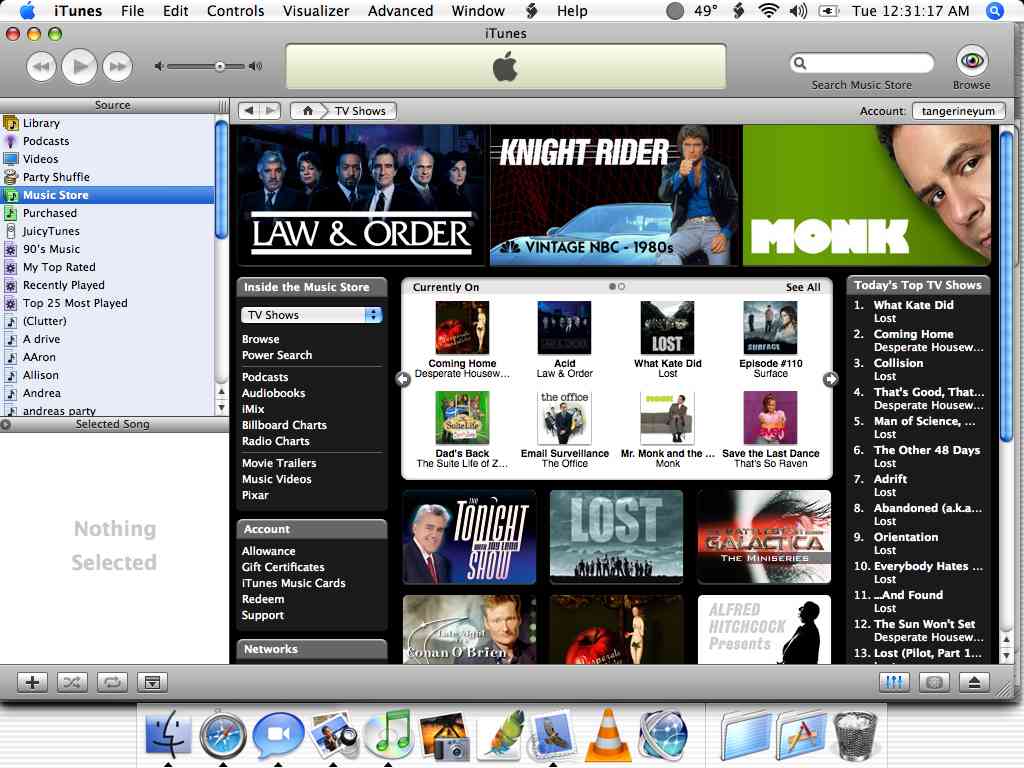Click the fast-forward playback button
Image resolution: width=1024 pixels, height=768 pixels.
point(118,67)
